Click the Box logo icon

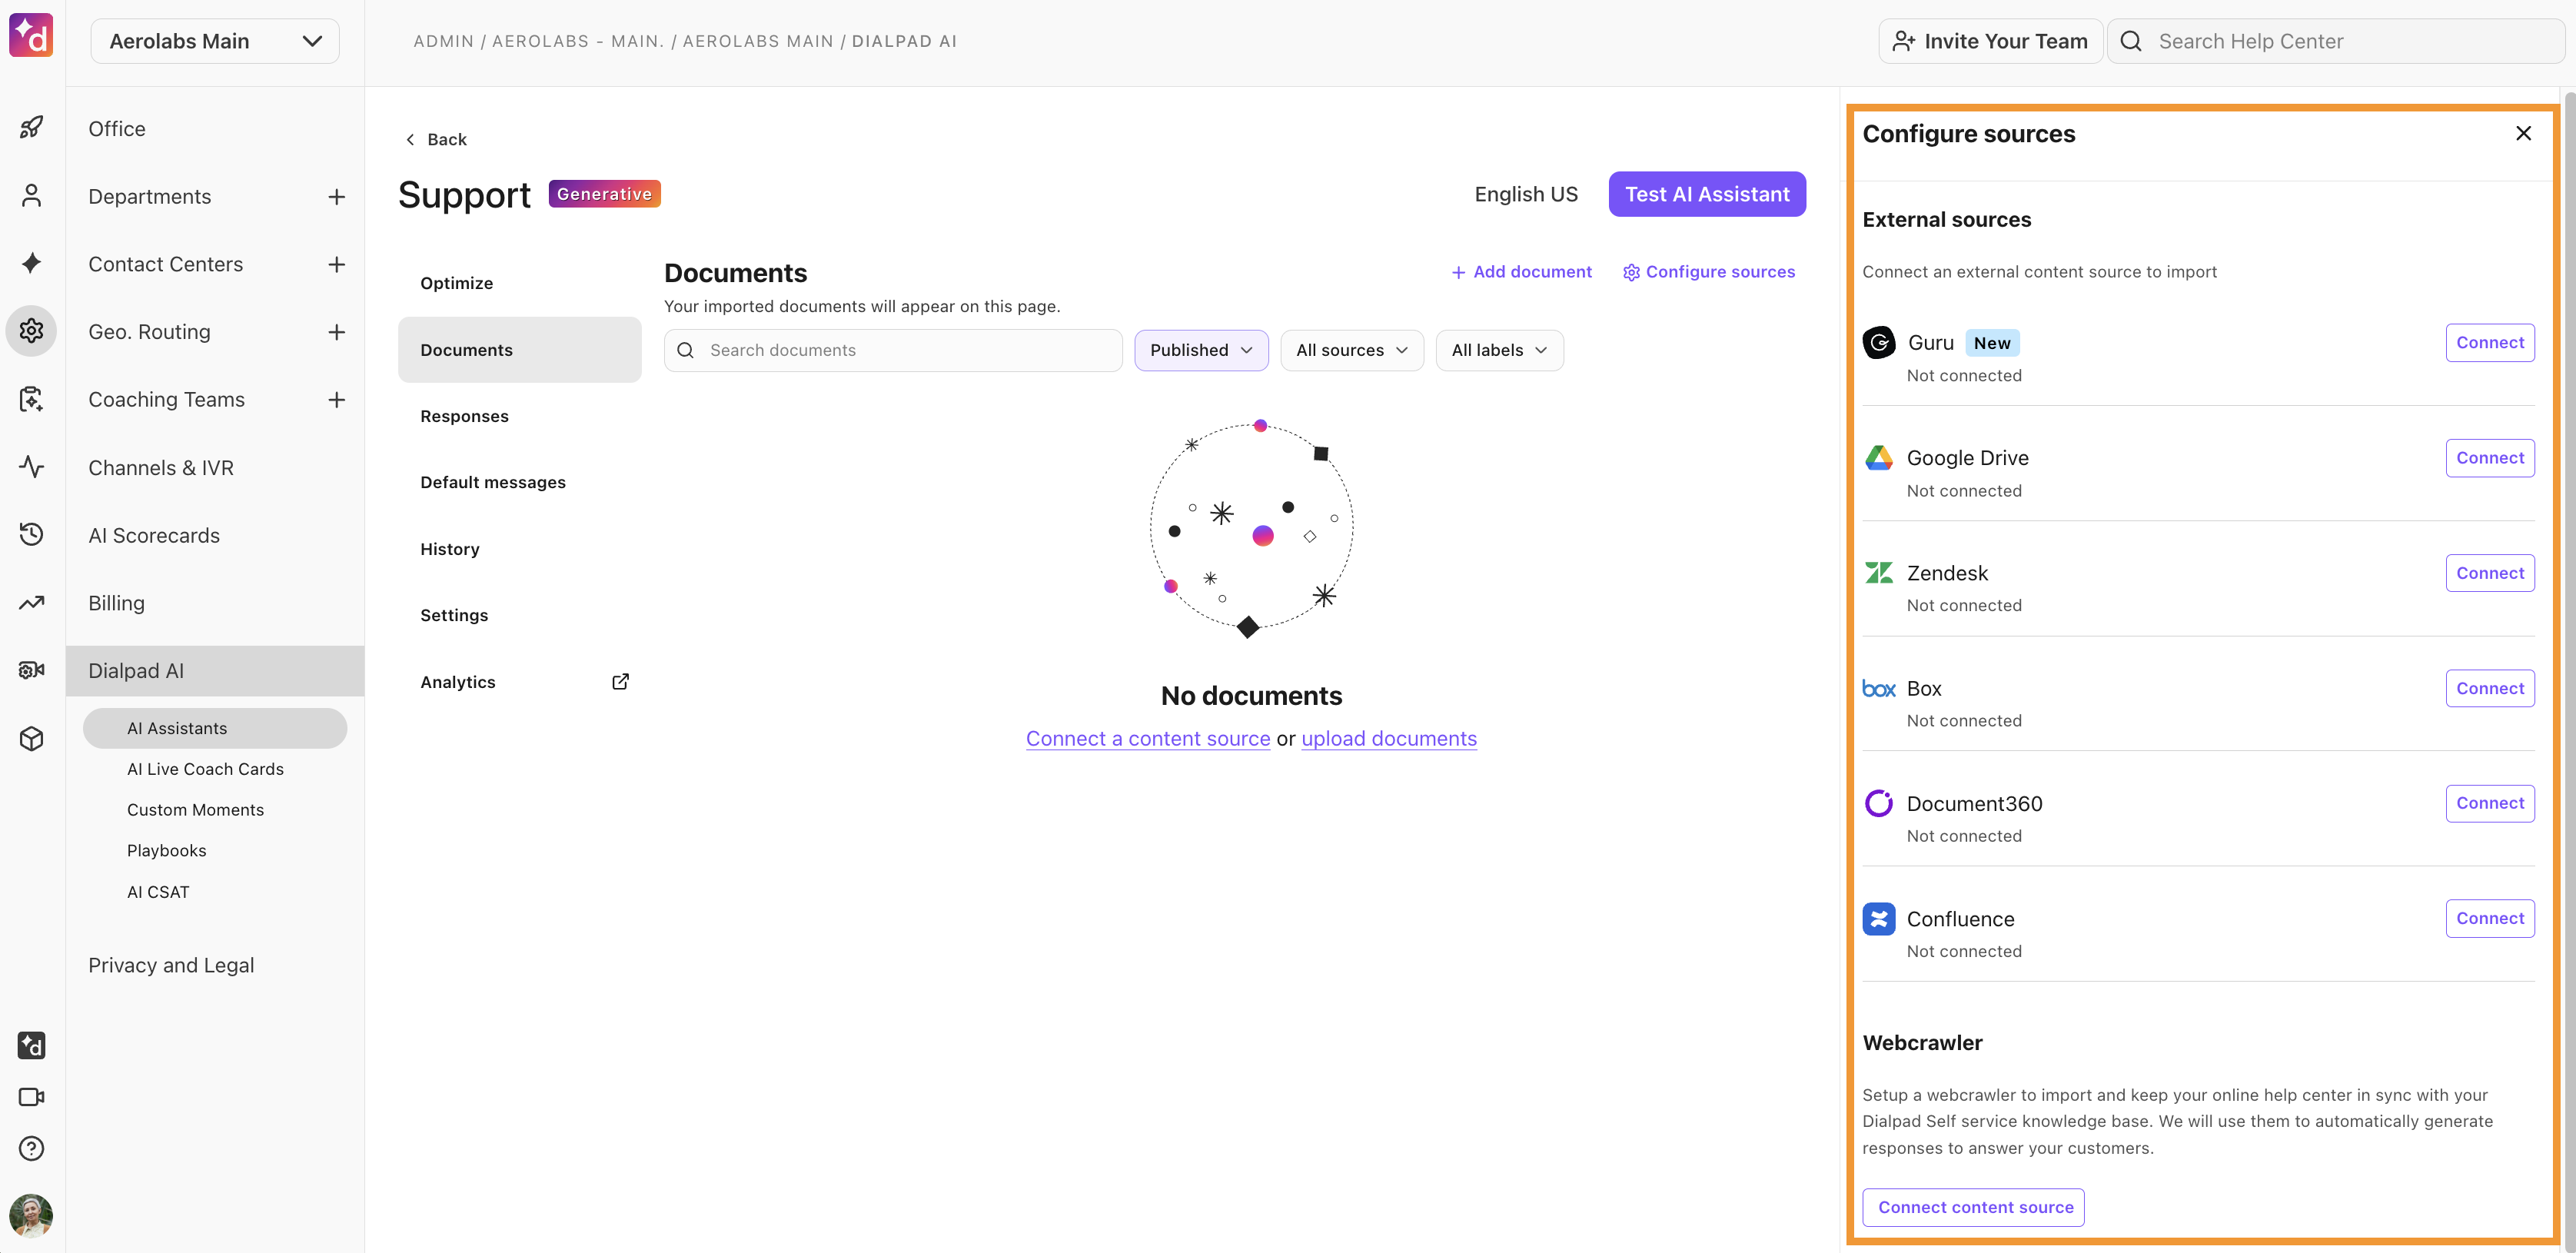[1879, 689]
